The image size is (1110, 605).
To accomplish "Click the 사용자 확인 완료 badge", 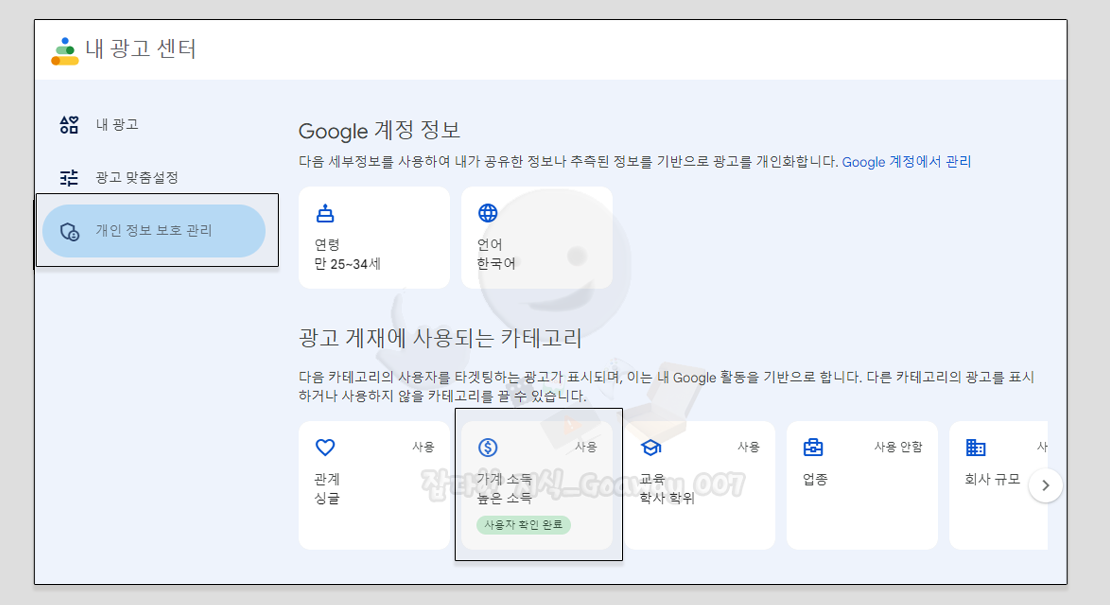I will (524, 525).
